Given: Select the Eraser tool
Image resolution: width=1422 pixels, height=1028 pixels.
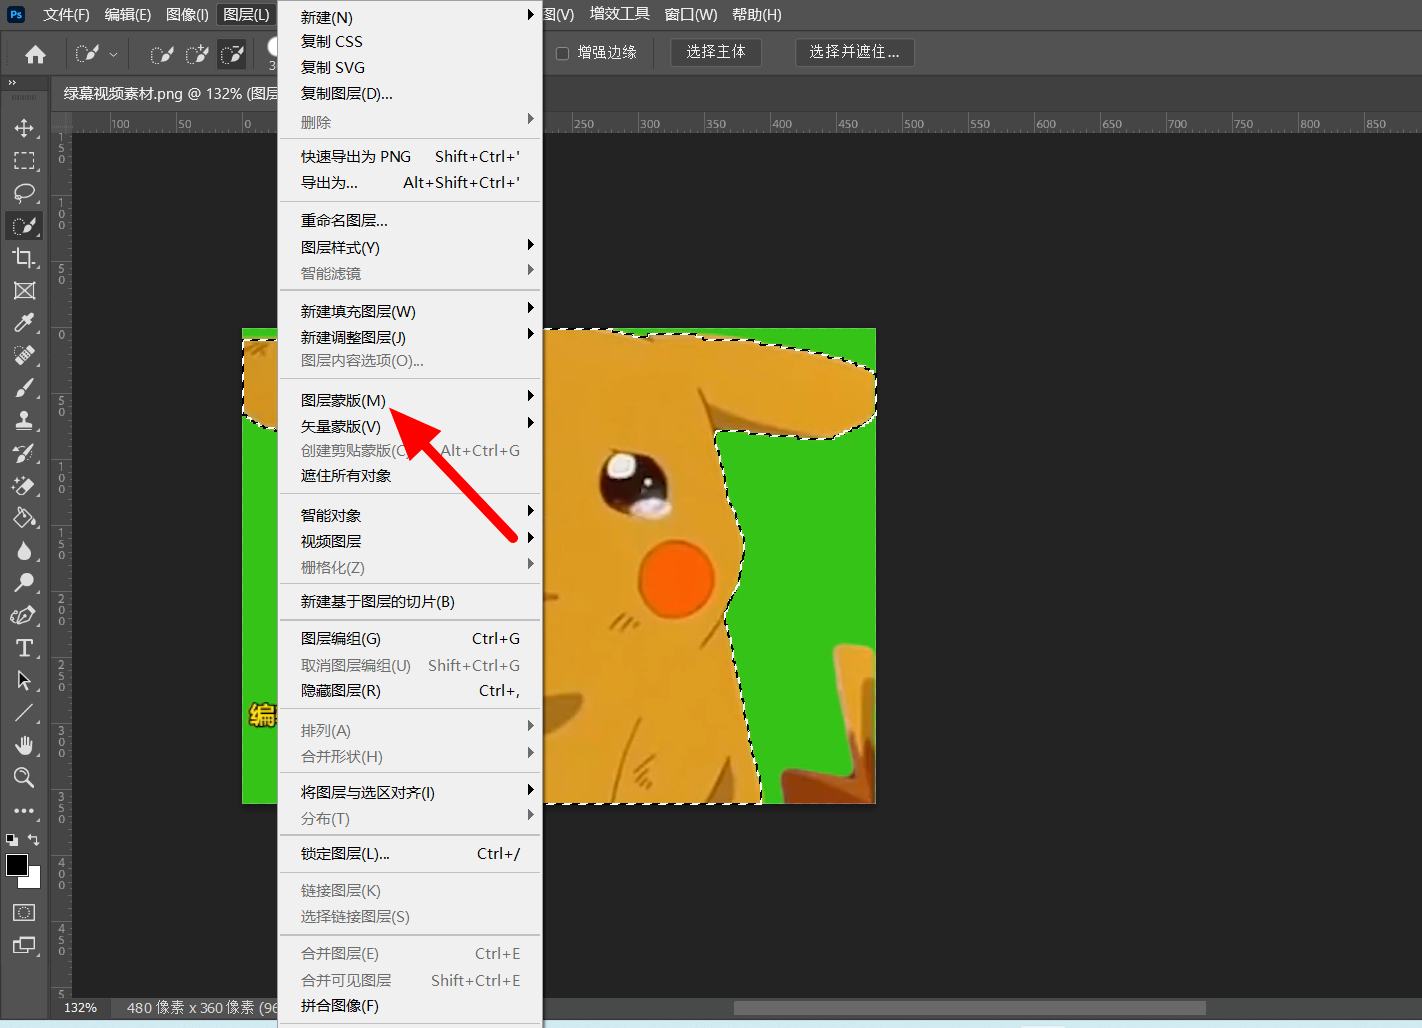Looking at the screenshot, I should point(24,486).
